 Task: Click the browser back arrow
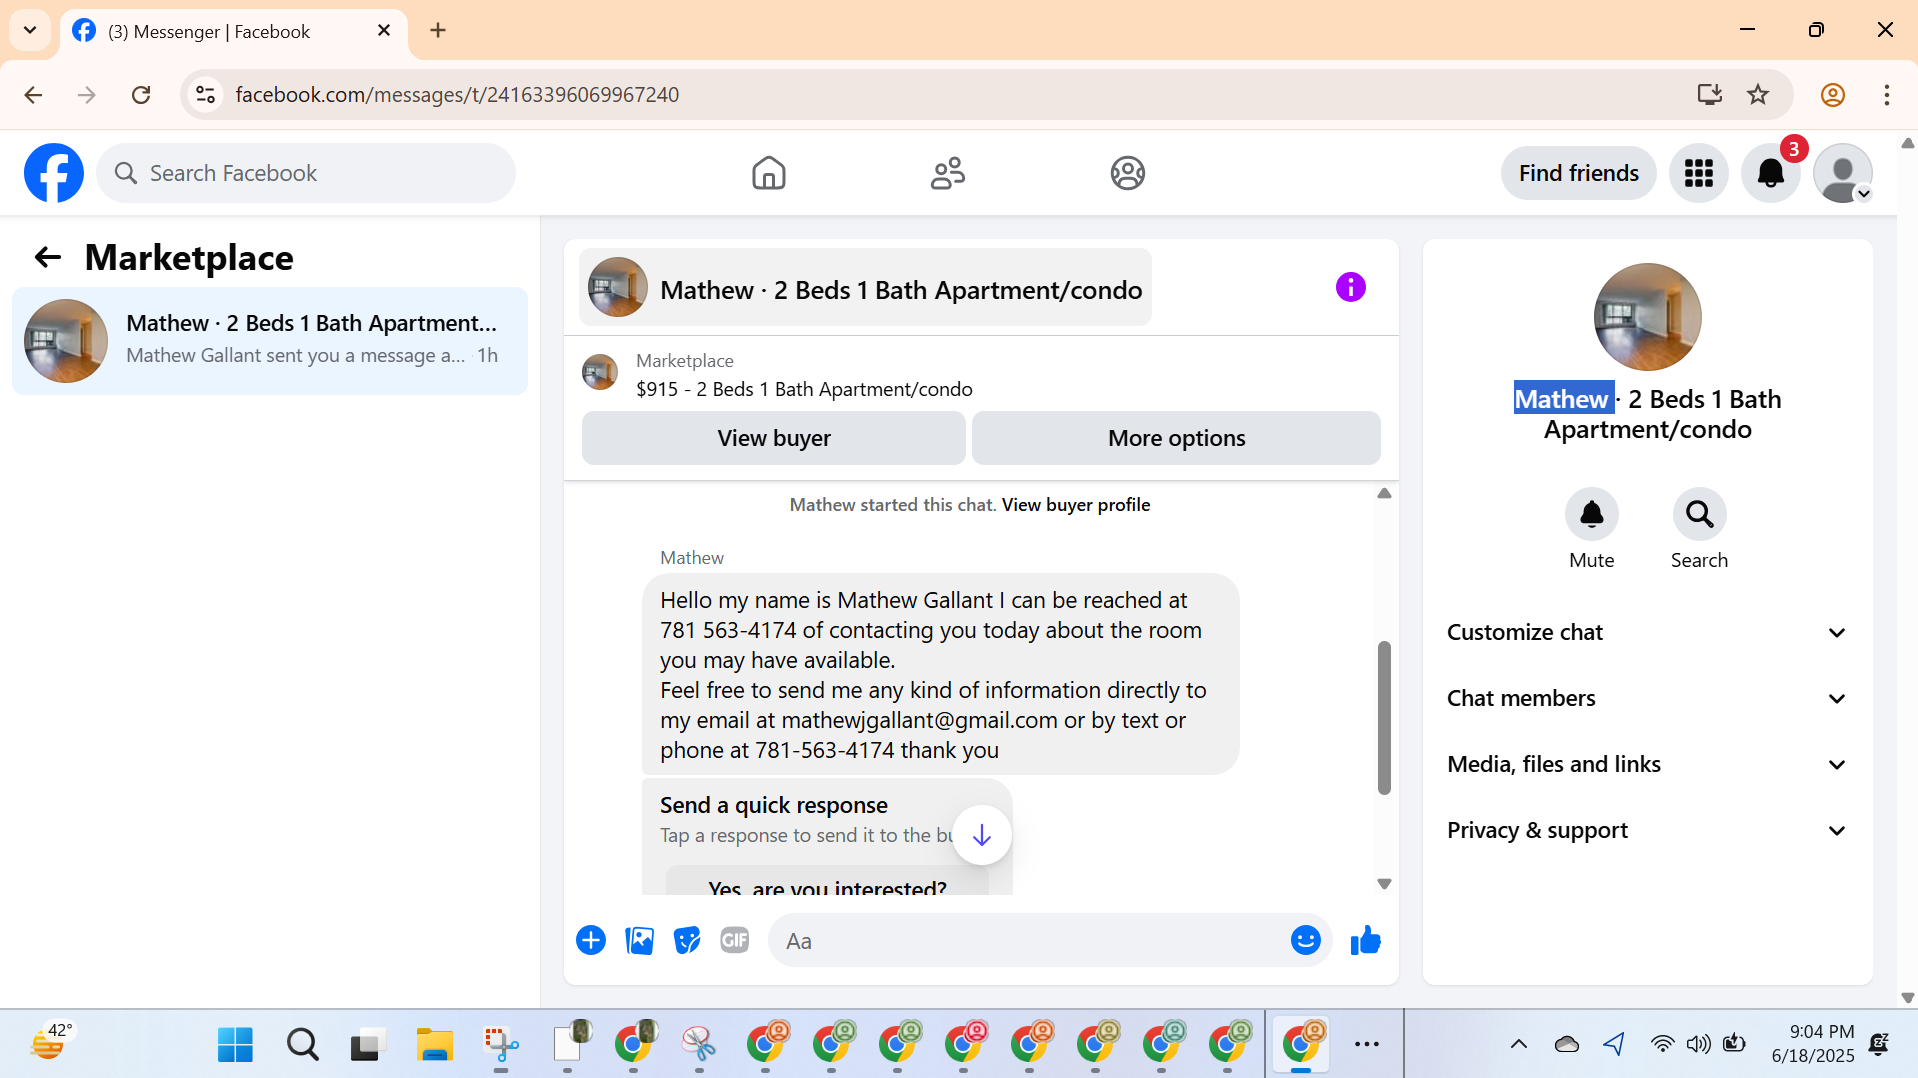[x=33, y=94]
